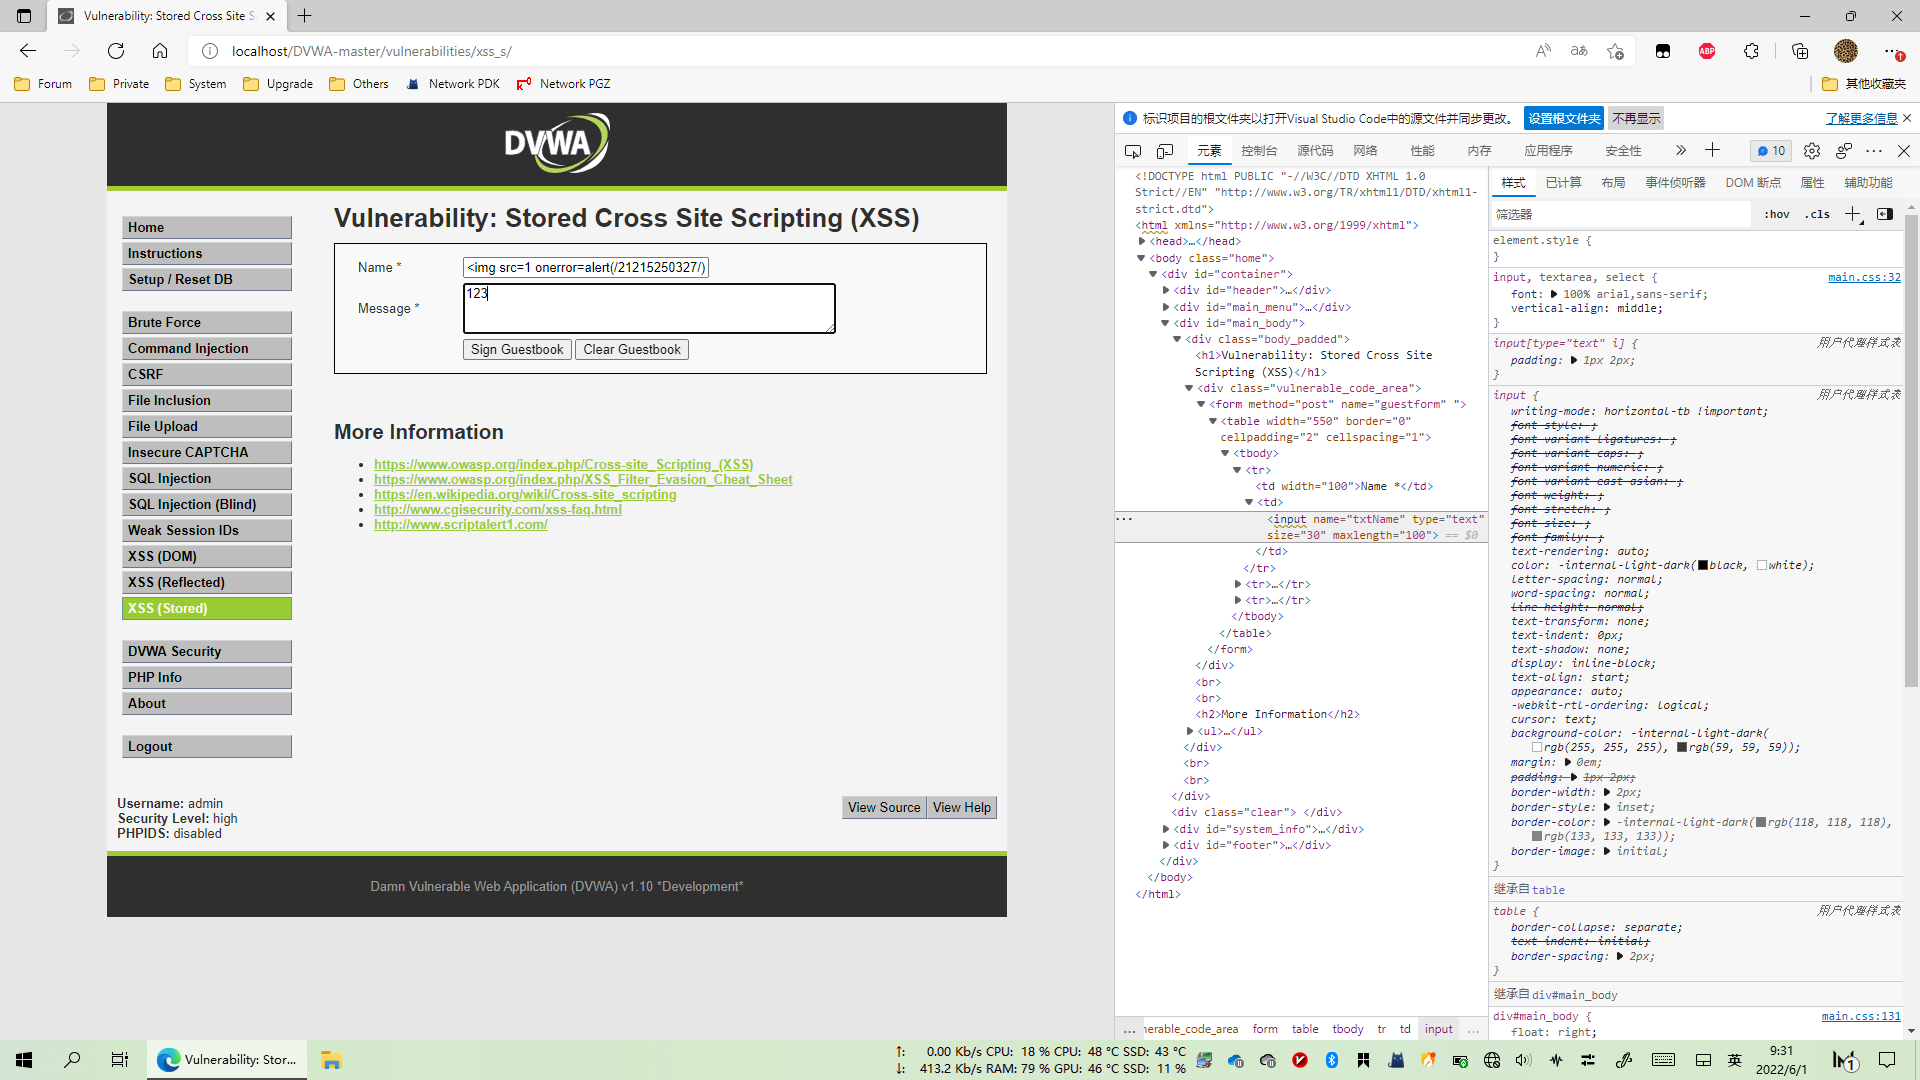Collapse the div id="main_body" node

pos(1165,323)
